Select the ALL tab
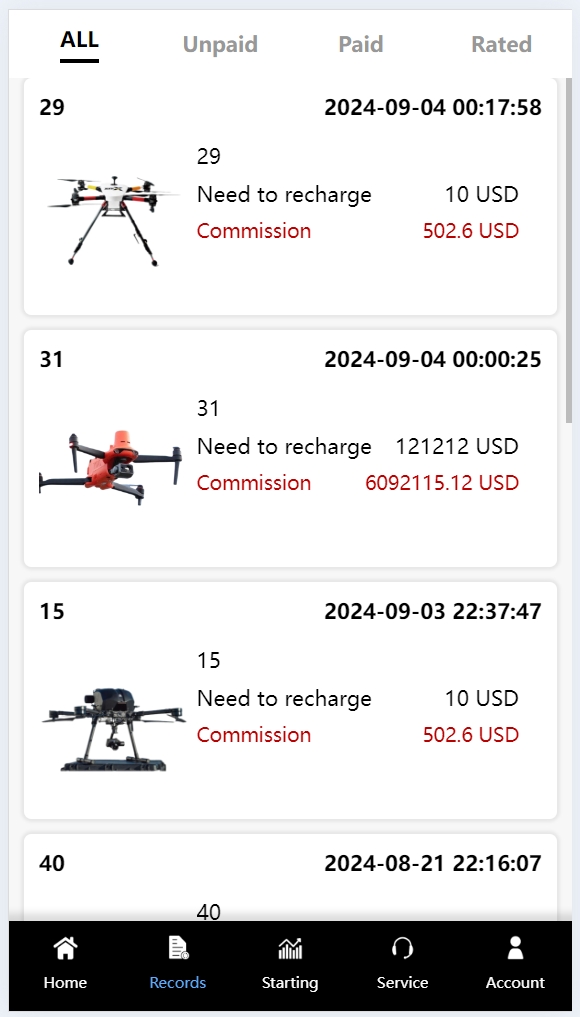 [x=79, y=40]
